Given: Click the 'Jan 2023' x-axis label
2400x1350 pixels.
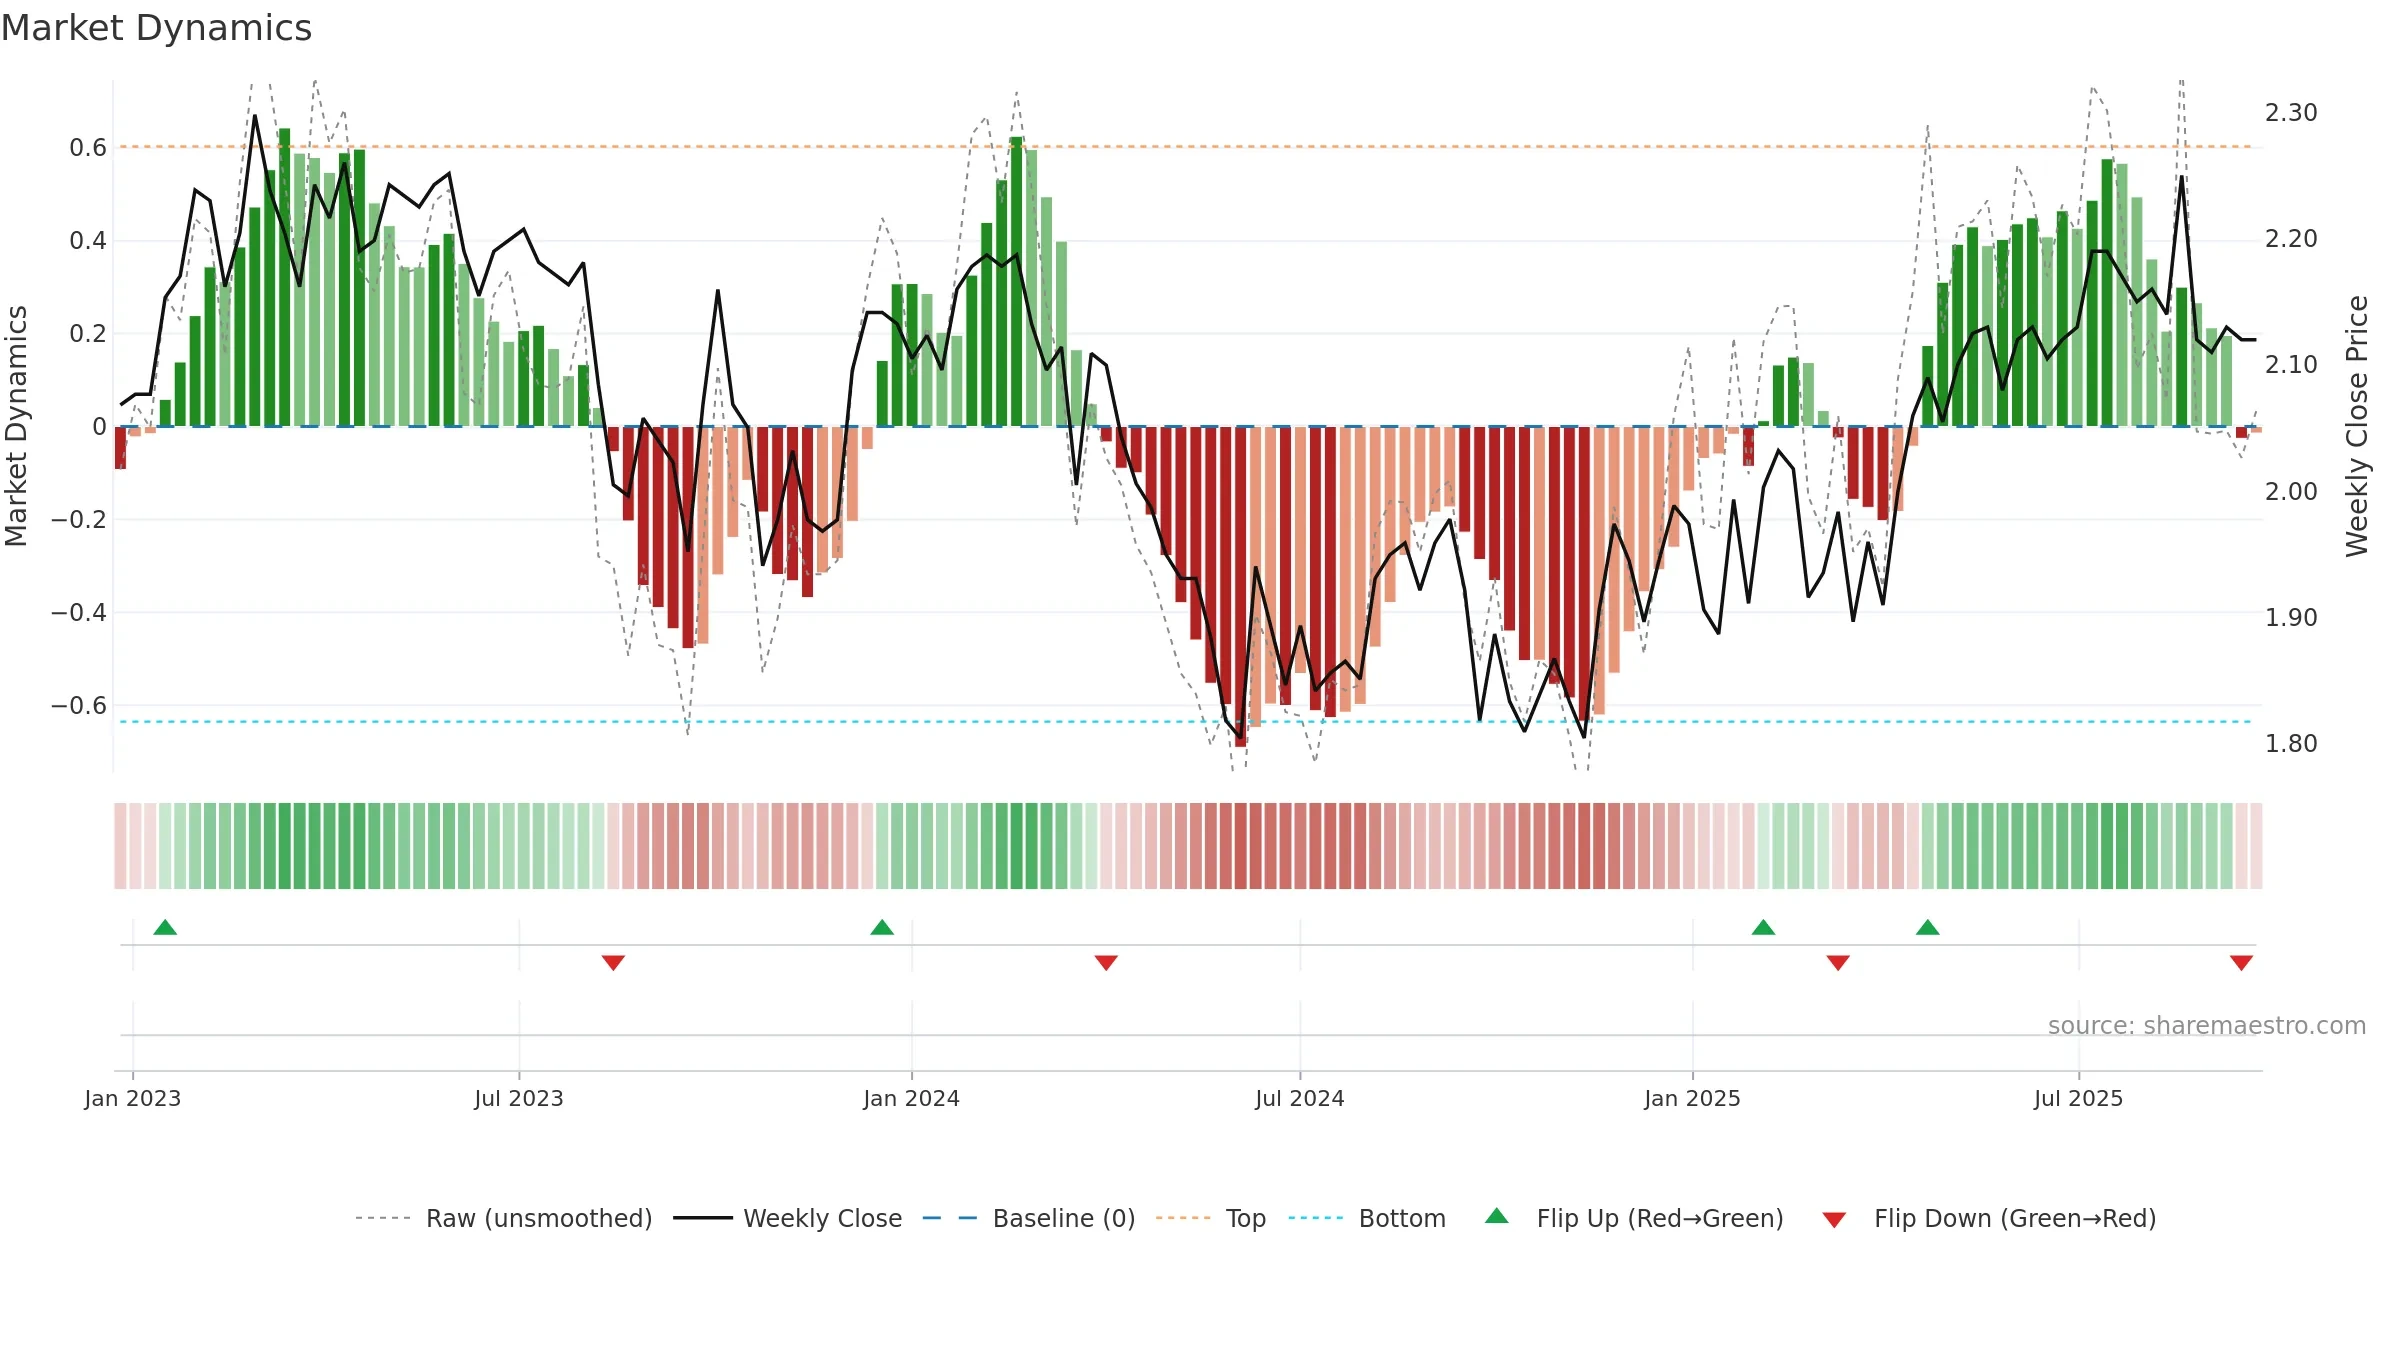Looking at the screenshot, I should (x=133, y=1098).
